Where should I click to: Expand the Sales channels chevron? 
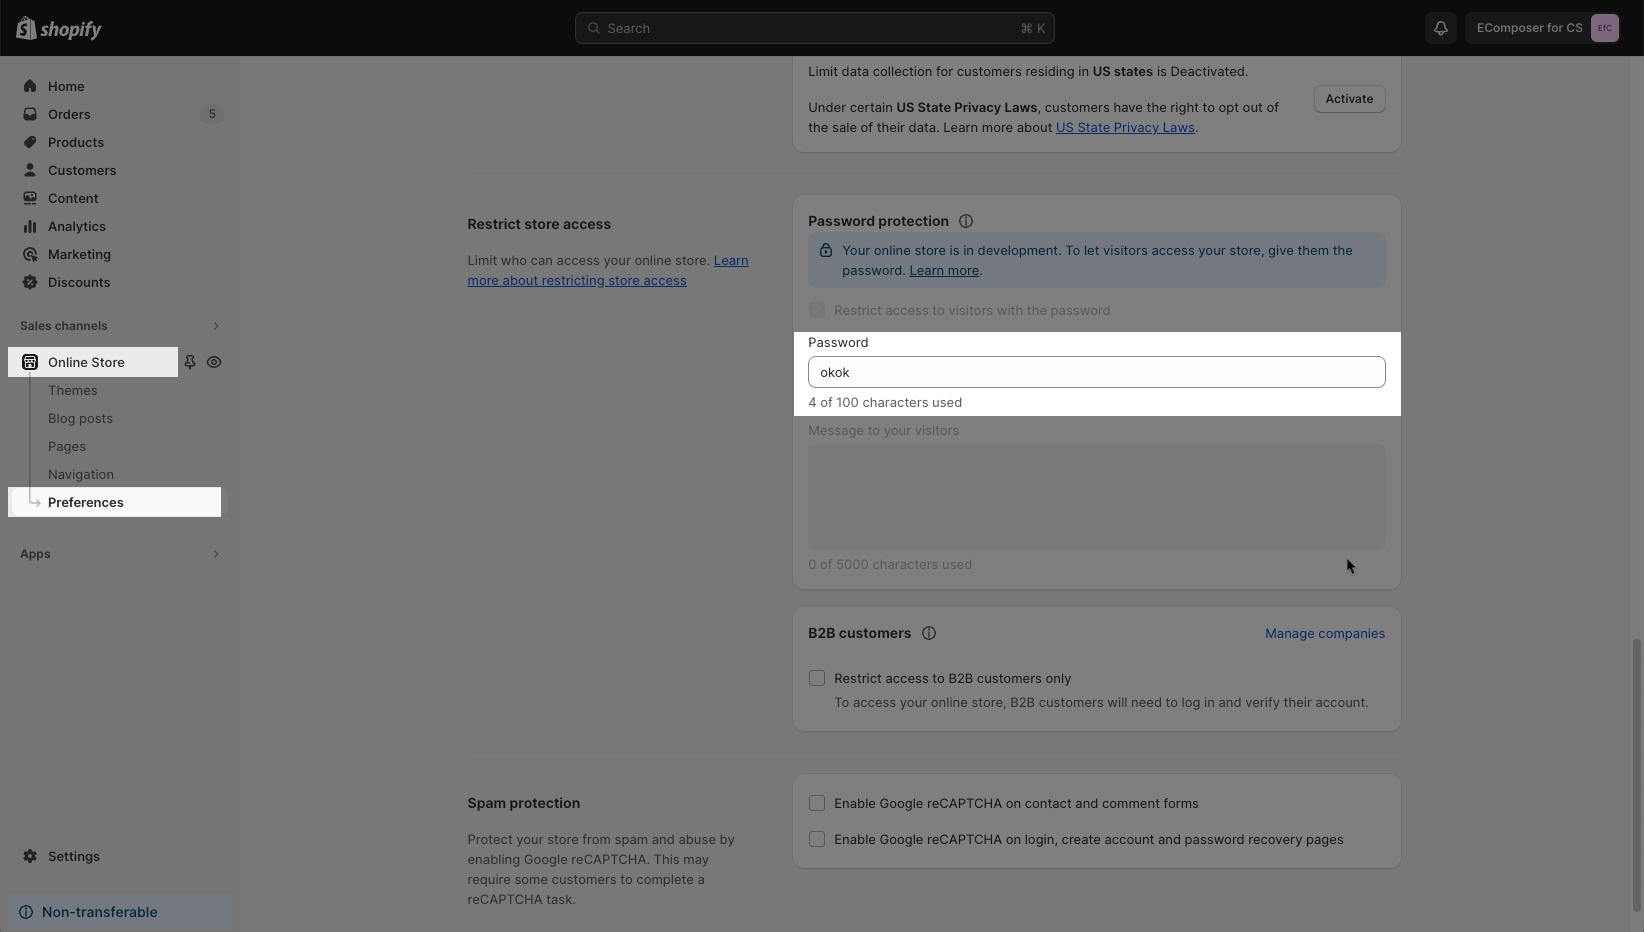point(216,326)
